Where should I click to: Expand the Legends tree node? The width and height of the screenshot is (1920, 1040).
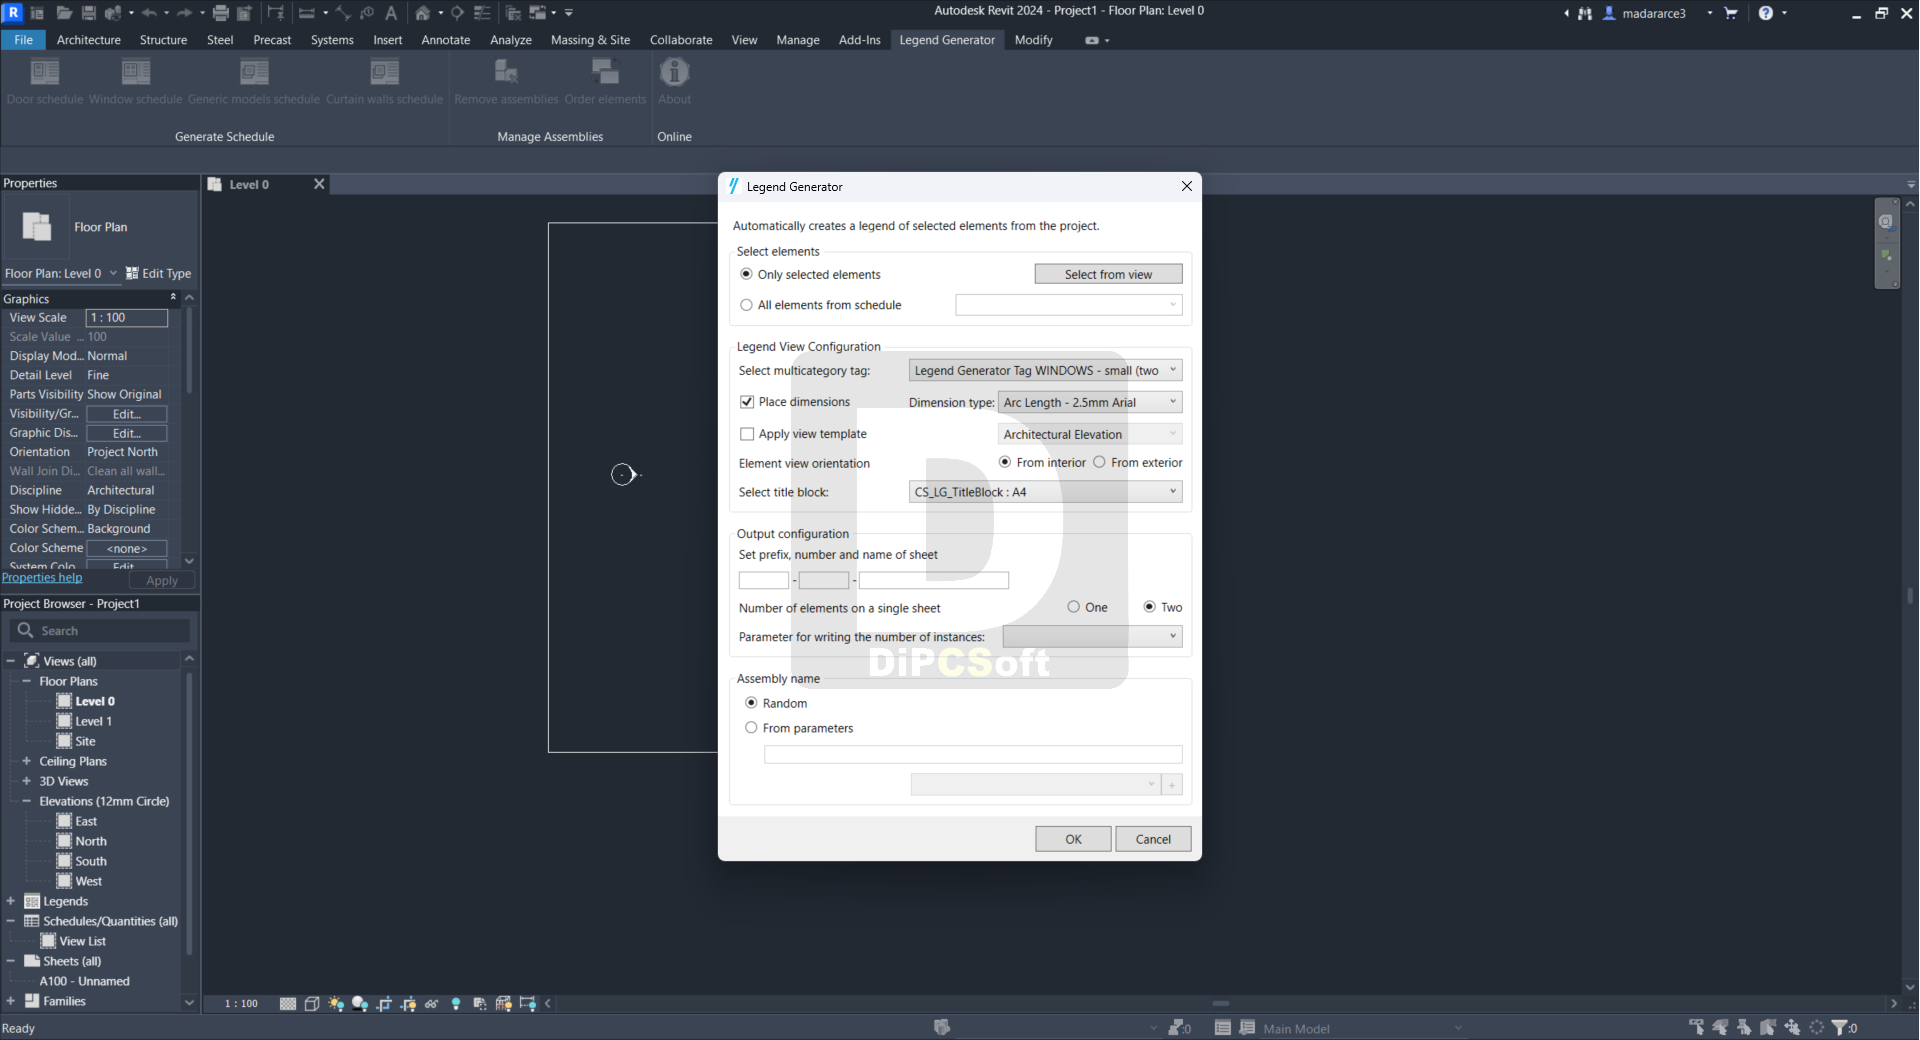11,901
